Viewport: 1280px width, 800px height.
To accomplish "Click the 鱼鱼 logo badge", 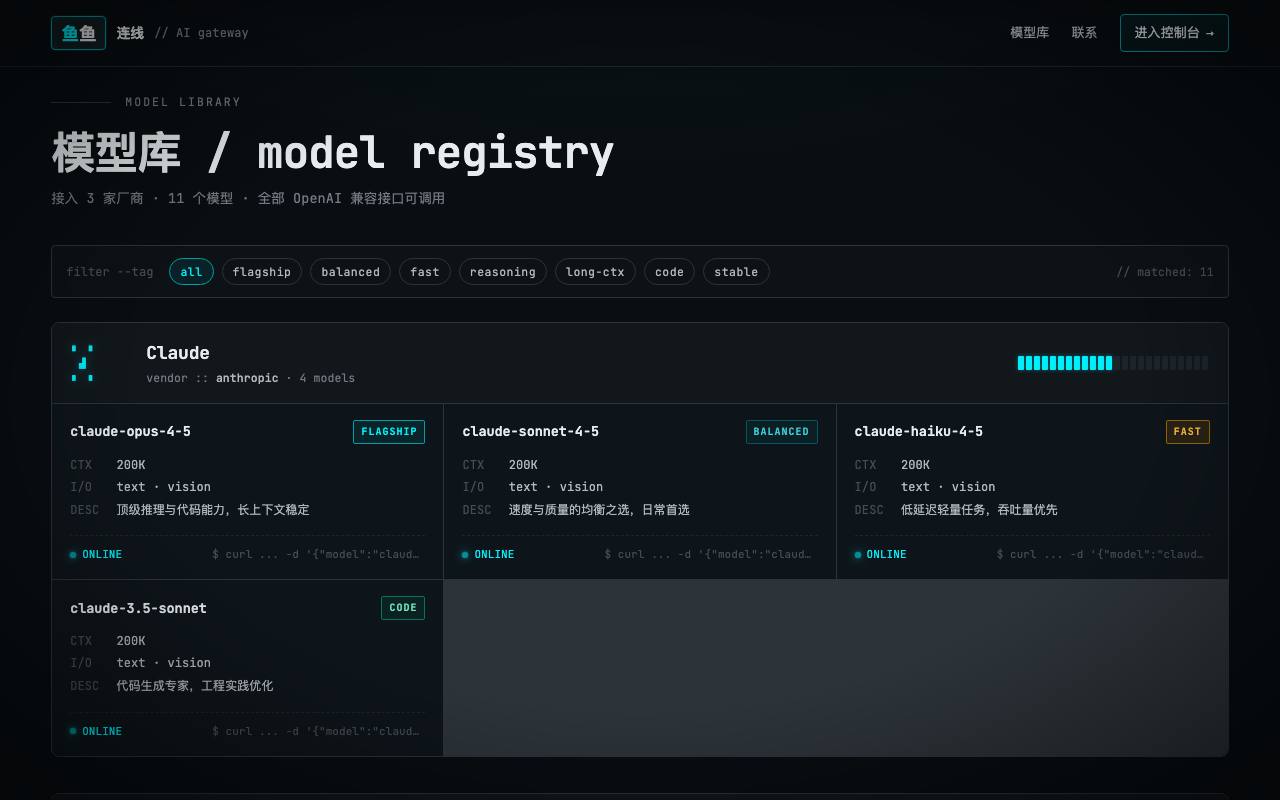I will (78, 33).
